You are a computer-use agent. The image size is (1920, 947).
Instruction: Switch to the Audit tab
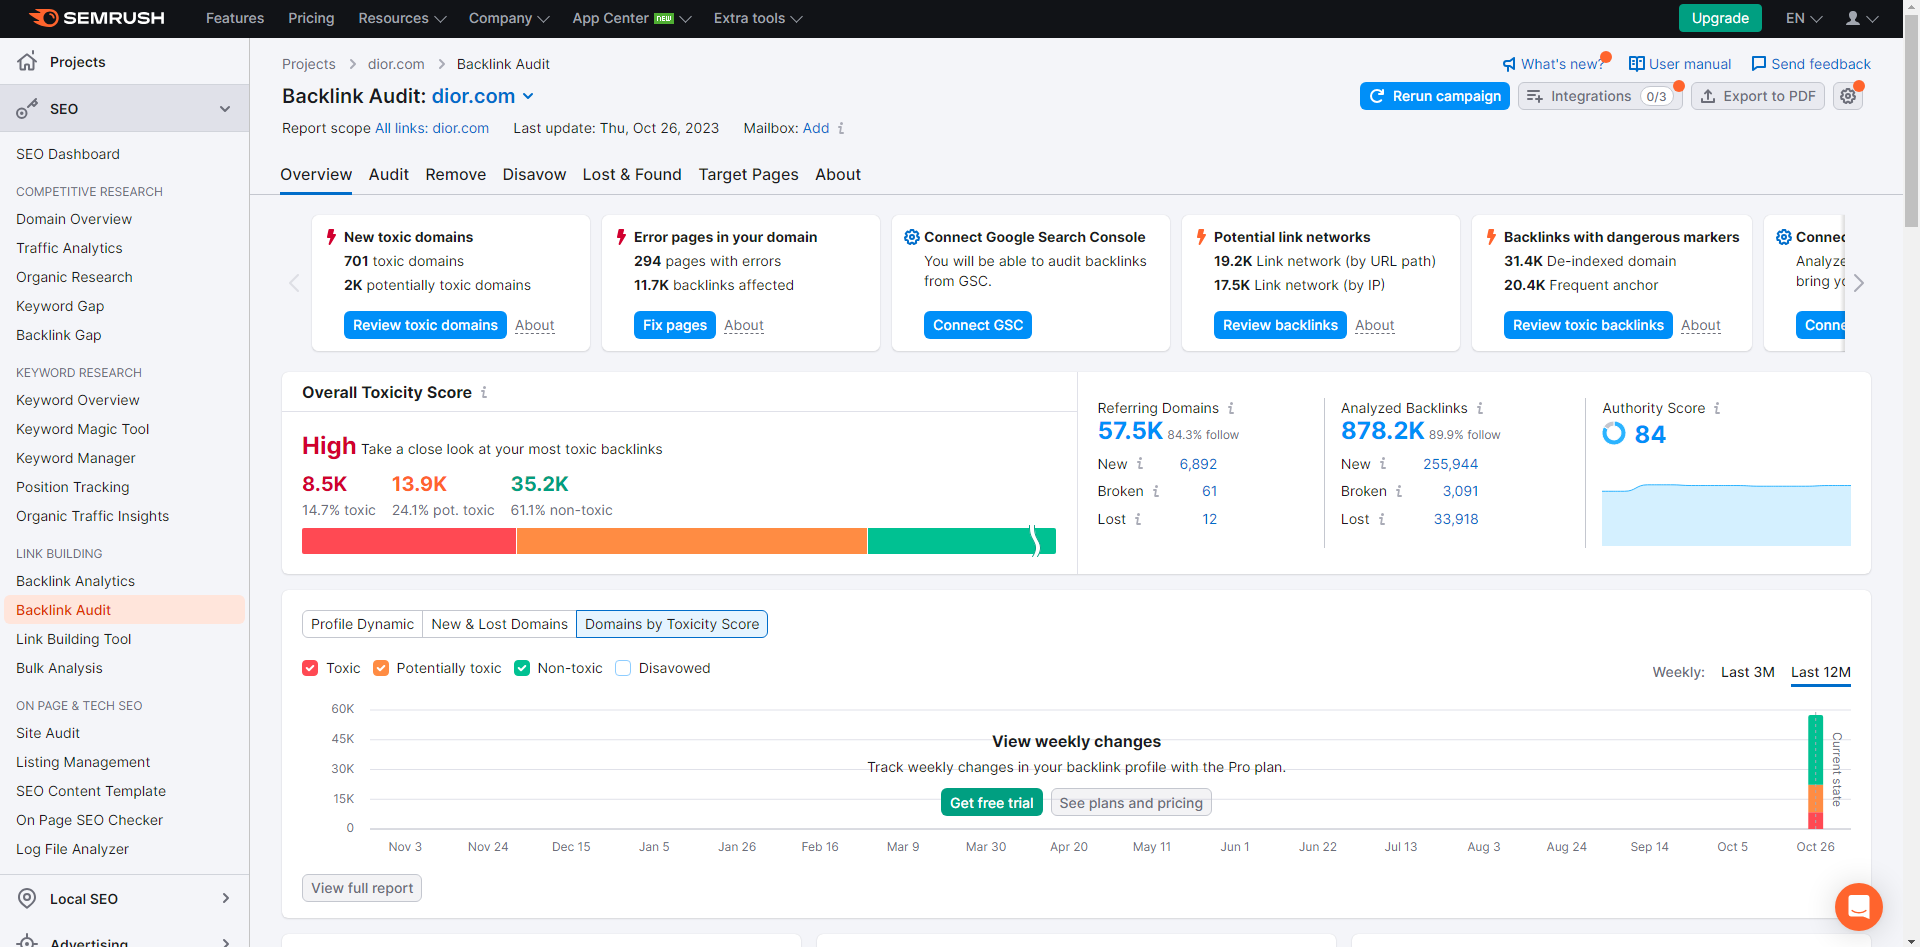click(x=388, y=175)
